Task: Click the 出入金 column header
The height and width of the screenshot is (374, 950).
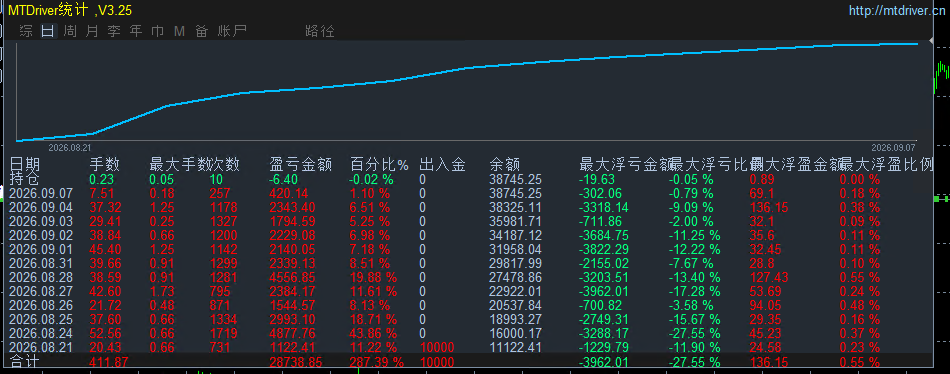Action: coord(442,164)
